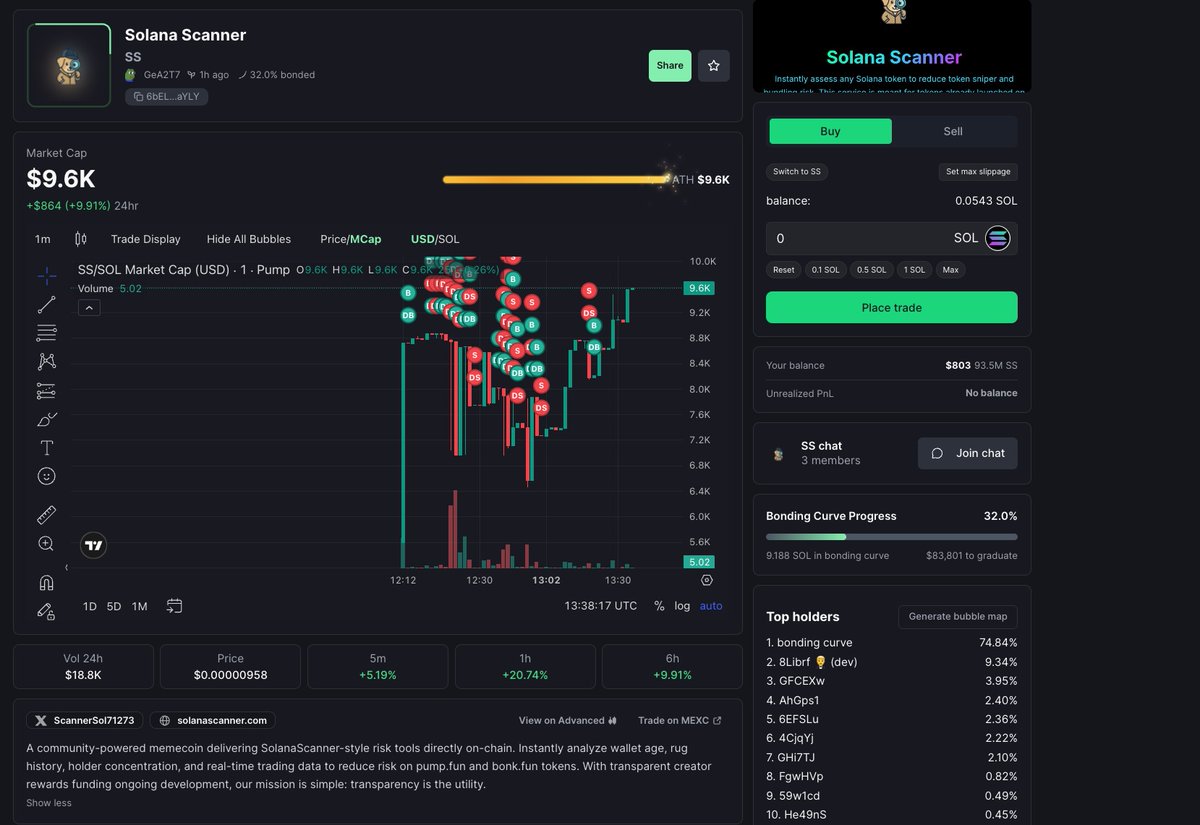Open the emoji icons tool
This screenshot has height=825, width=1200.
(46, 477)
